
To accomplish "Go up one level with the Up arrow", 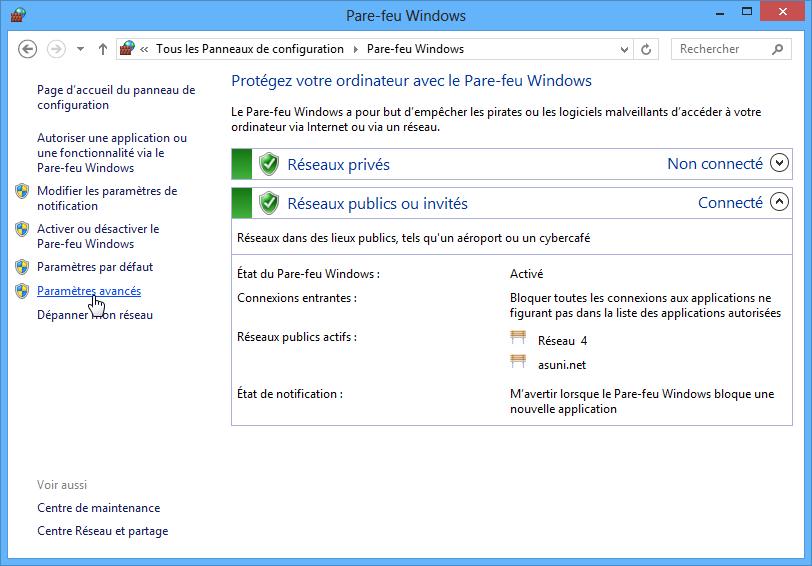I will 103,49.
